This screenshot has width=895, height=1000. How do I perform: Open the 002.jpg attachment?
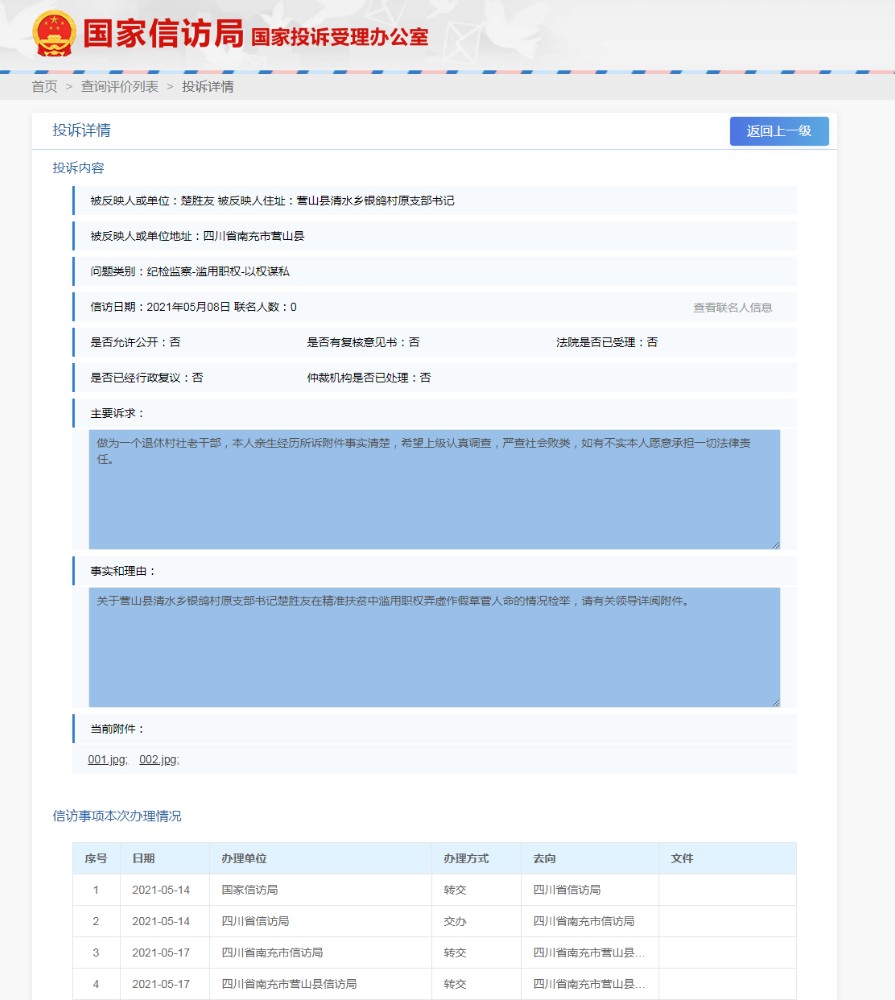(158, 760)
